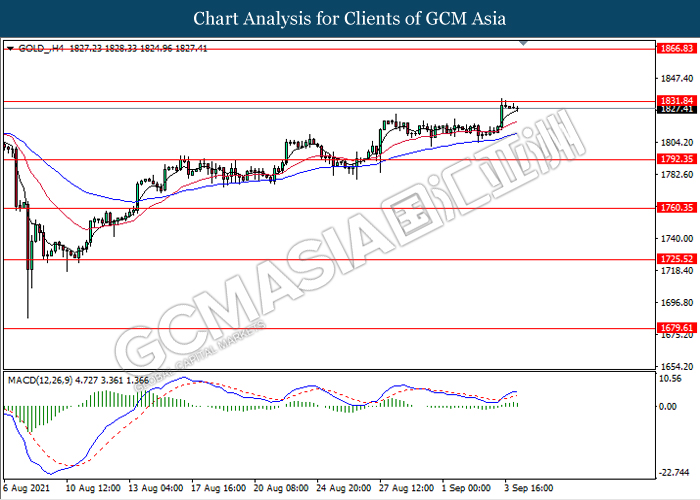Click the MACD scale value 10.56
Screen dimensions: 700x500
(671, 379)
